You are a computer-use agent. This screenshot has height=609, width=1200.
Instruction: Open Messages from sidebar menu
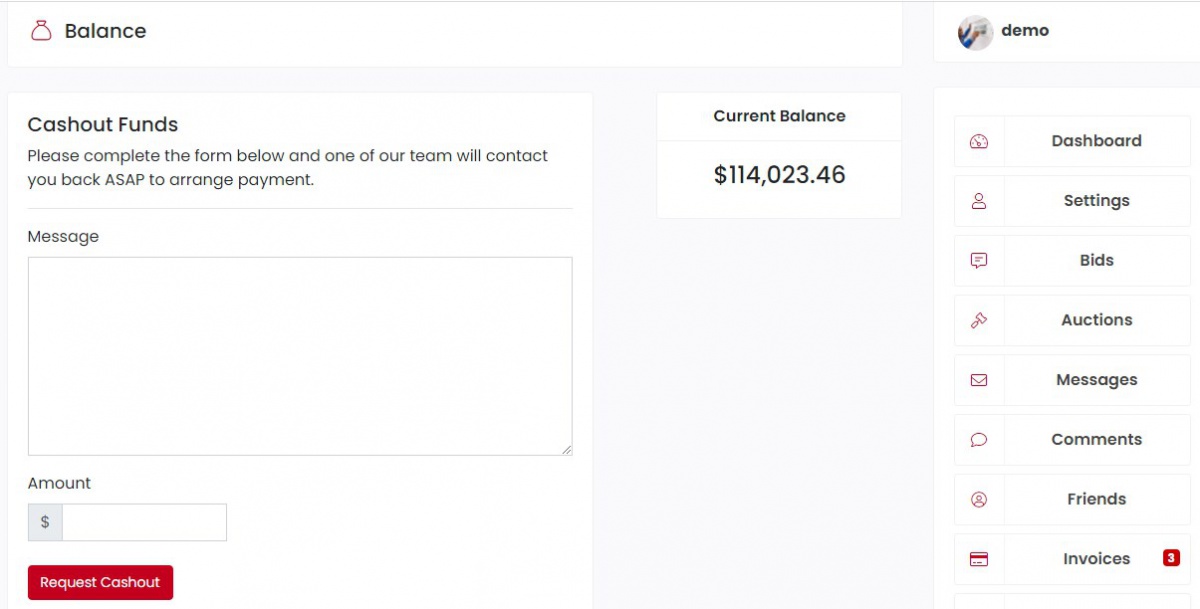tap(1096, 380)
